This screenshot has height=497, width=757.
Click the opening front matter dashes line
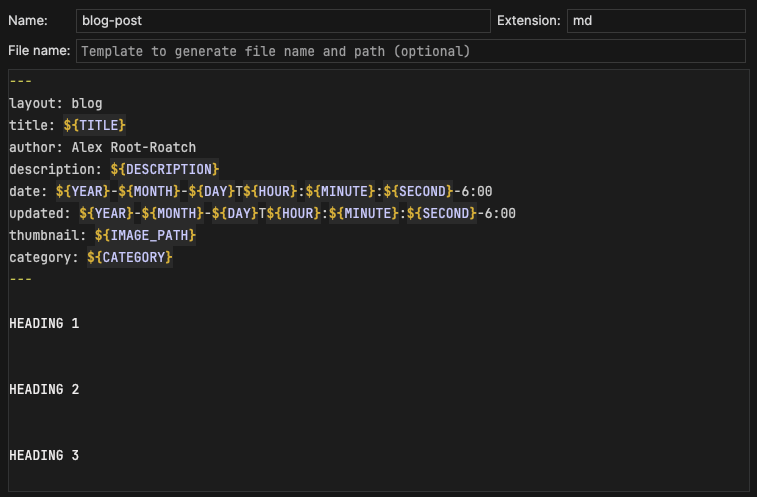pyautogui.click(x=21, y=81)
